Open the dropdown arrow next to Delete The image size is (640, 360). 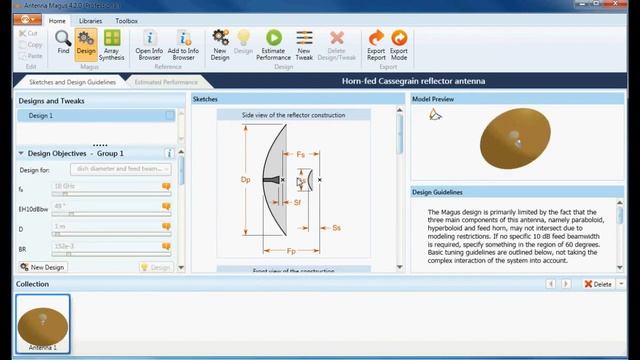[621, 284]
